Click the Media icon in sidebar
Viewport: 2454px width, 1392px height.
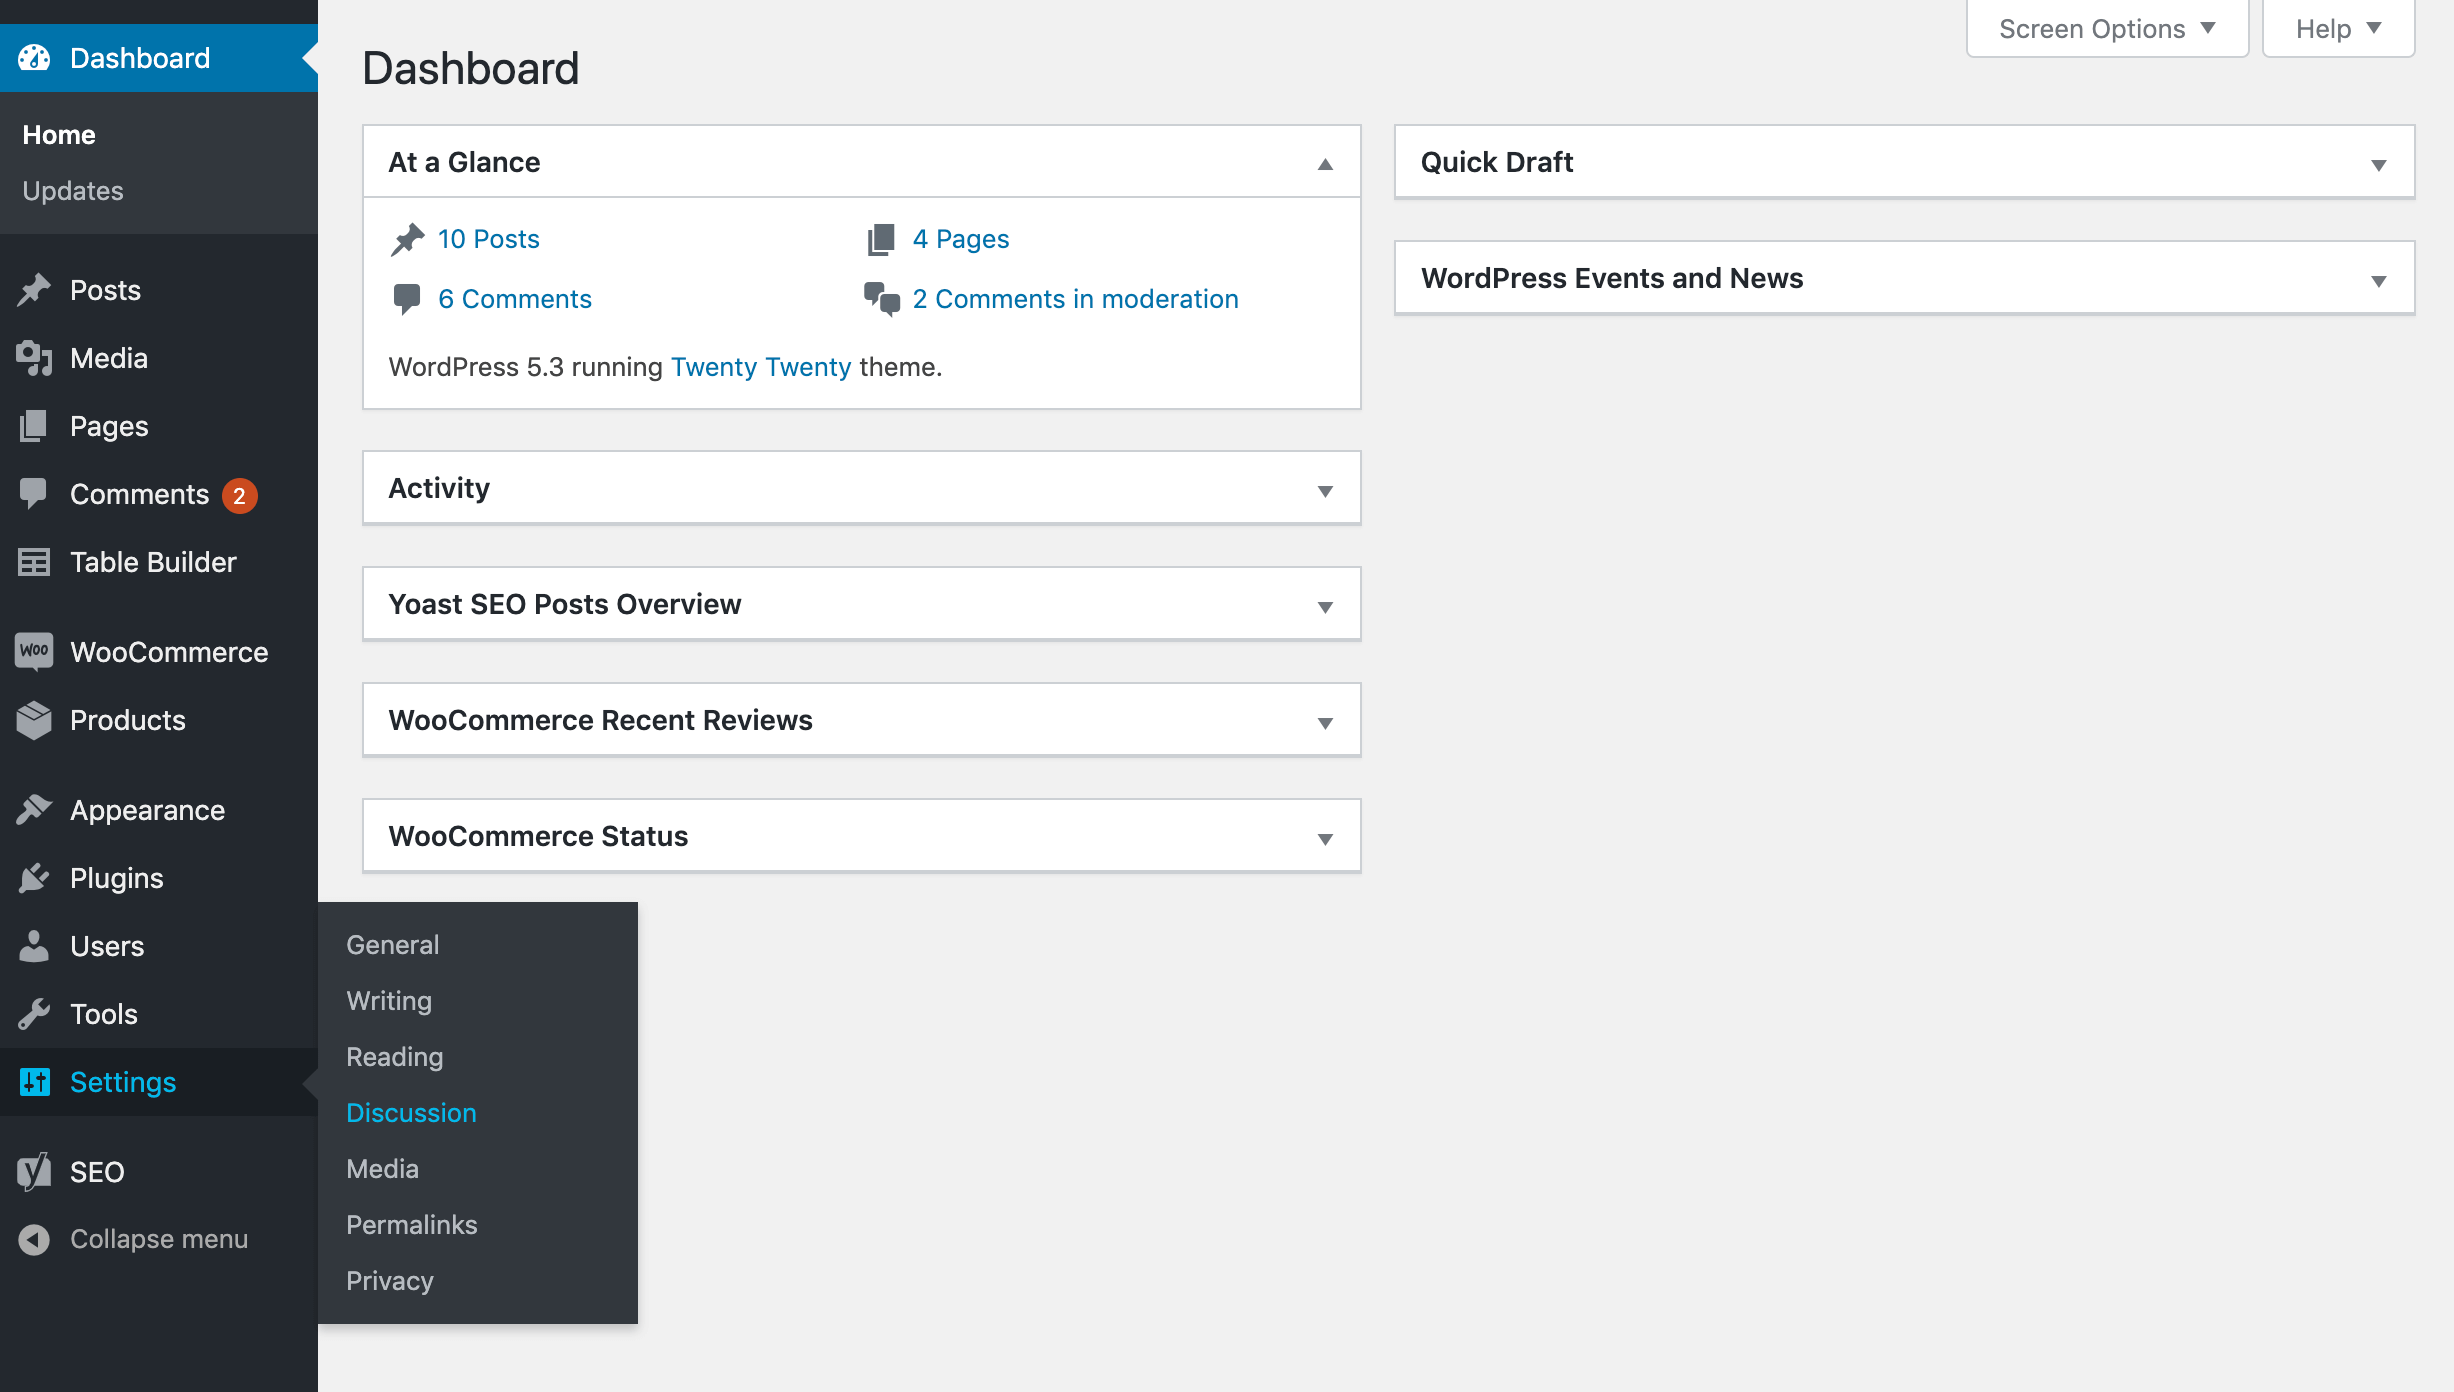(x=34, y=358)
